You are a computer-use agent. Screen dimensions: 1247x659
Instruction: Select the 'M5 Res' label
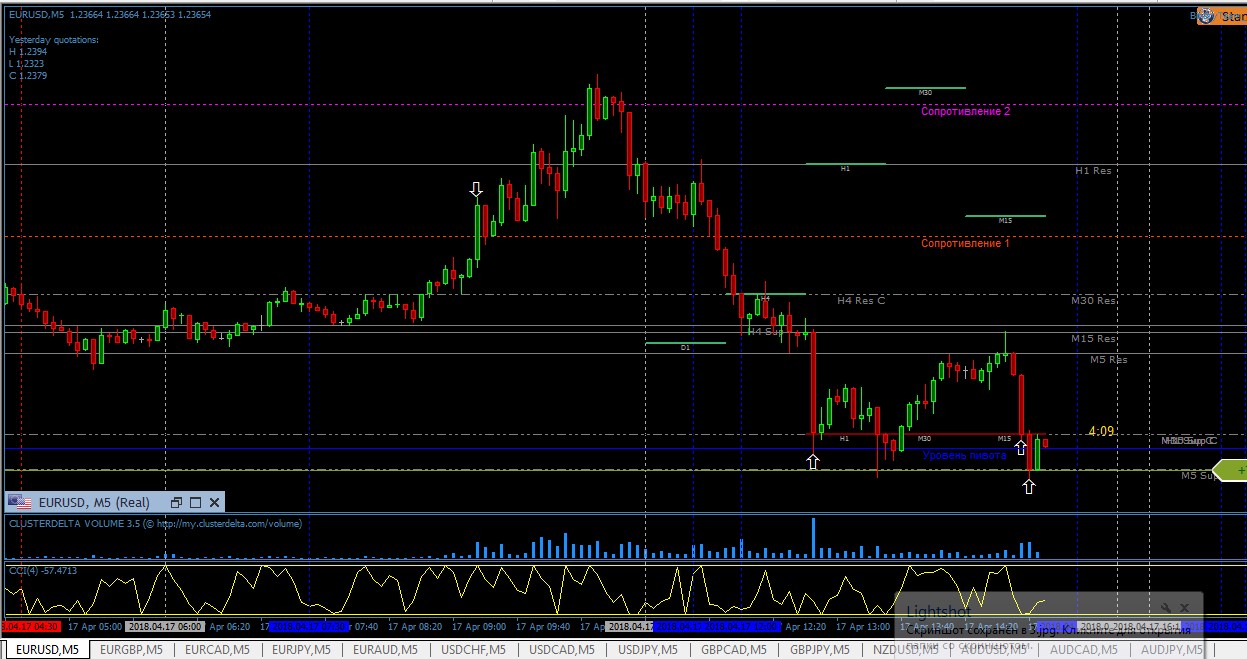[x=1108, y=360]
